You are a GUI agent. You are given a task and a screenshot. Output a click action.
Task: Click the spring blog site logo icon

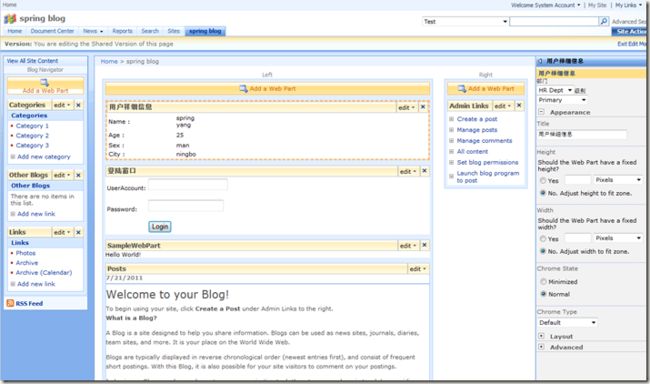coord(10,19)
